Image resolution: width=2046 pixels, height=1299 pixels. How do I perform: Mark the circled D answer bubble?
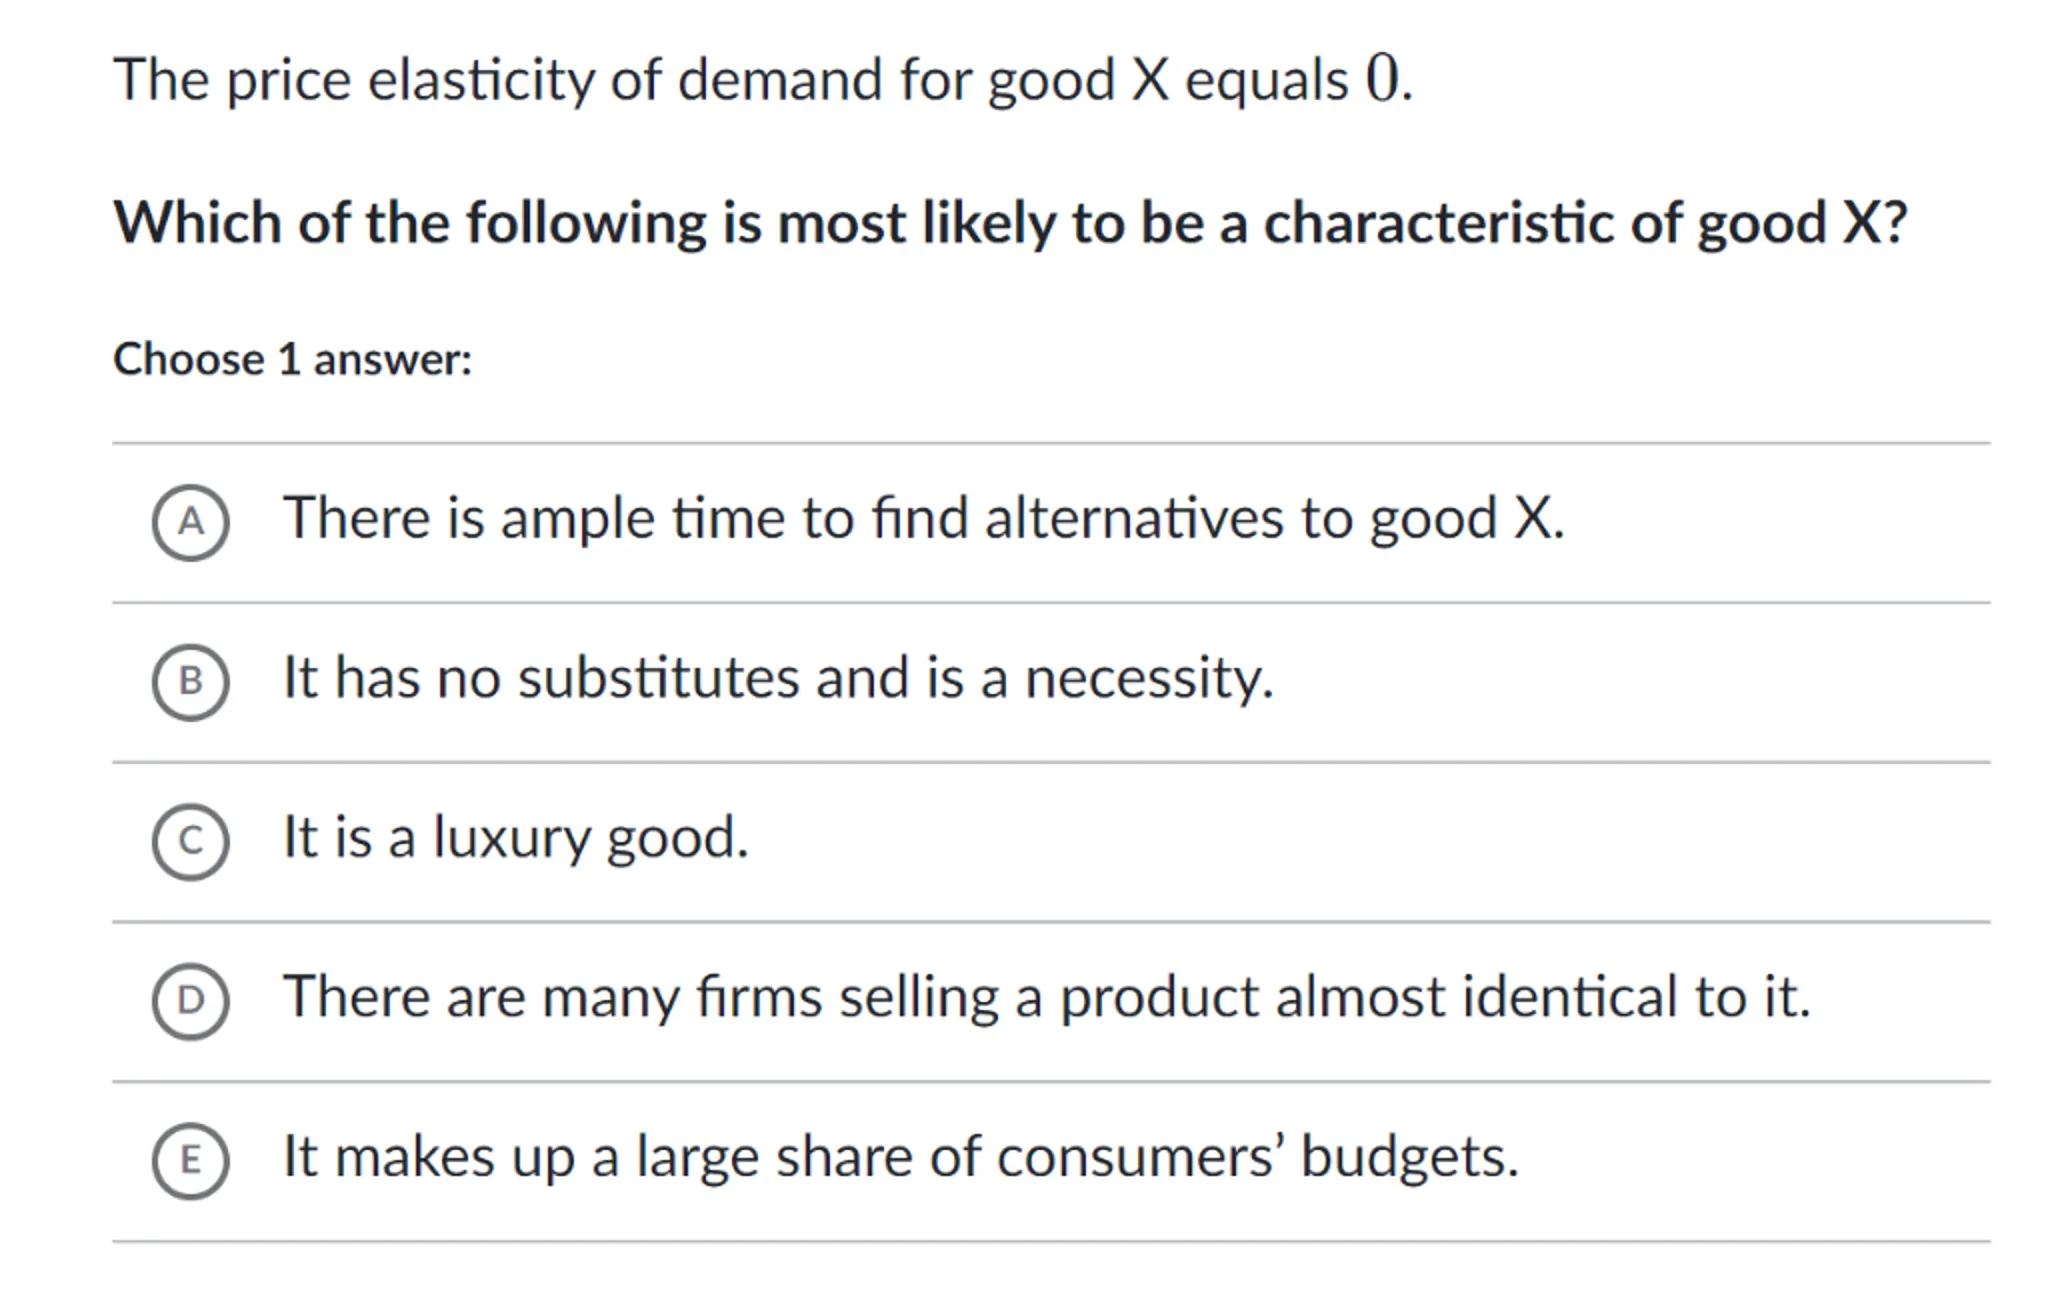[190, 1000]
